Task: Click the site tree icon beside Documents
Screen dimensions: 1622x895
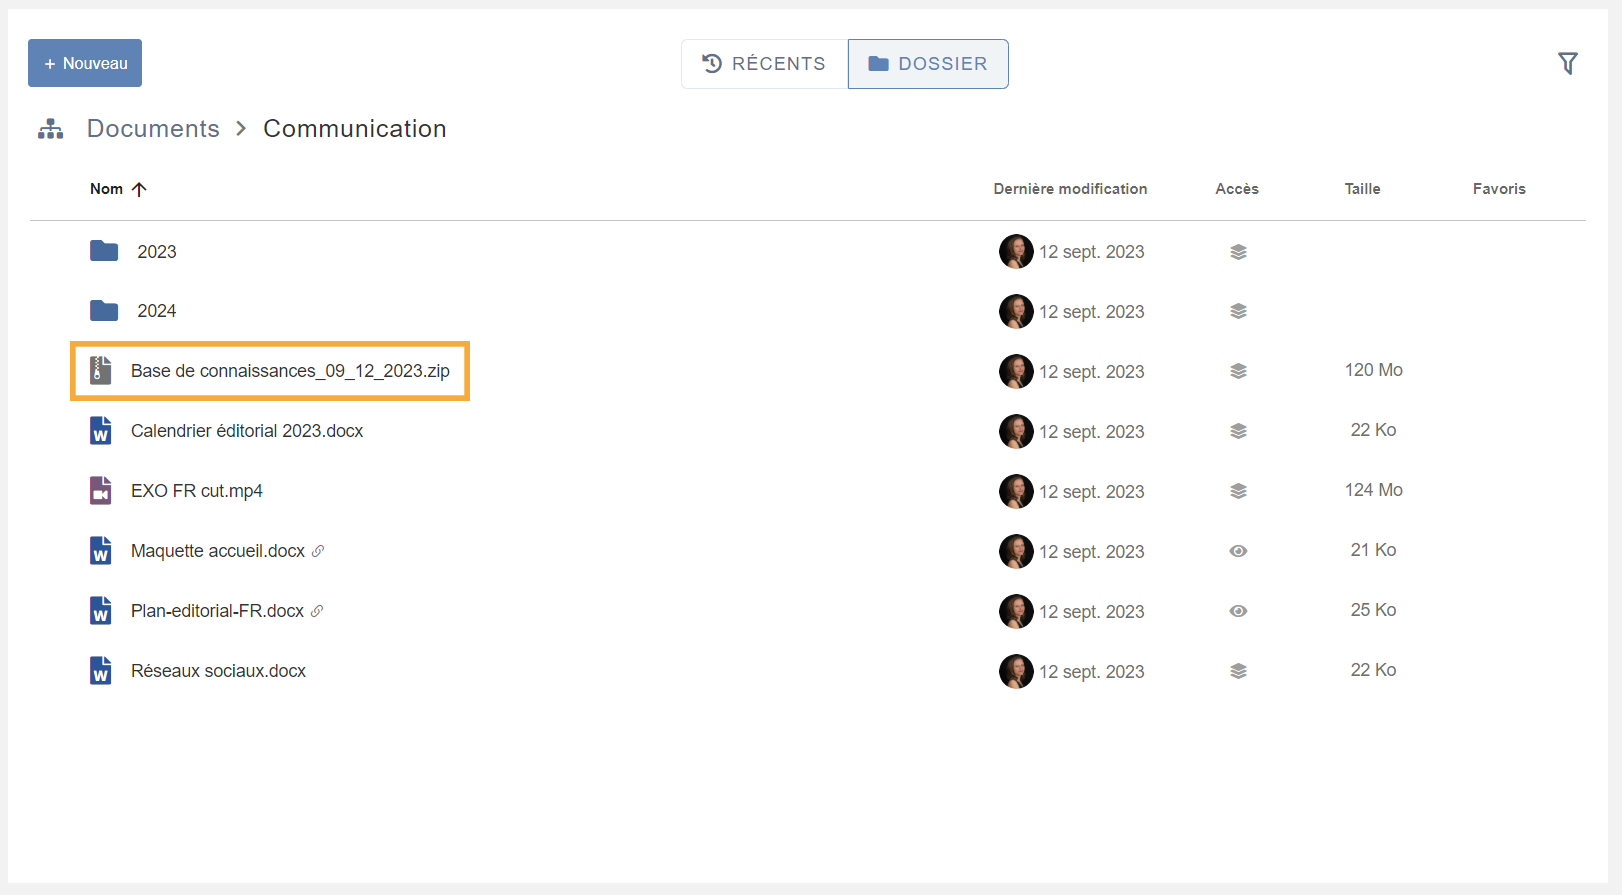Action: point(51,129)
